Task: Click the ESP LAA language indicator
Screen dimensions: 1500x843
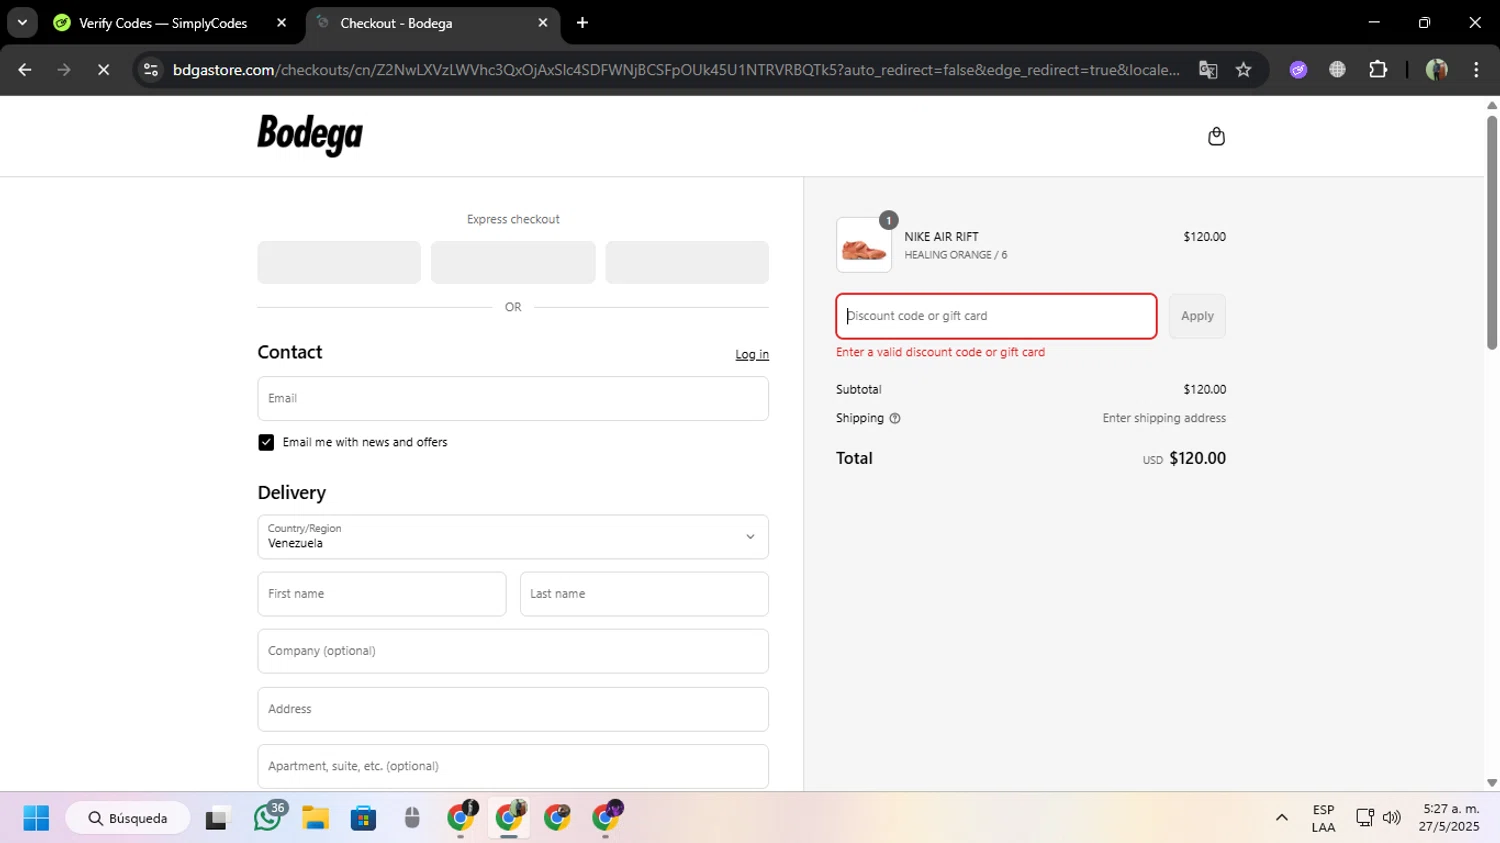Action: pyautogui.click(x=1323, y=818)
